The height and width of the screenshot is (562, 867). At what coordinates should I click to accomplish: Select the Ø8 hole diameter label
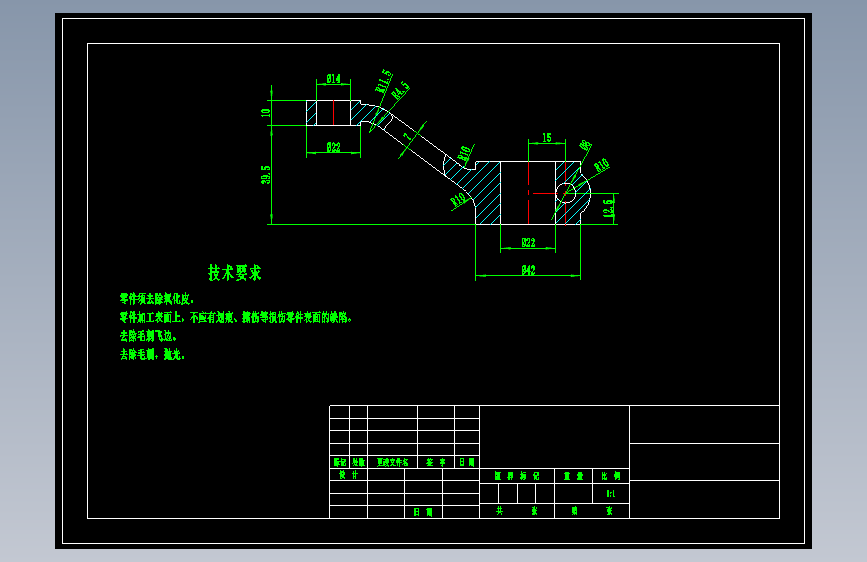(x=586, y=146)
